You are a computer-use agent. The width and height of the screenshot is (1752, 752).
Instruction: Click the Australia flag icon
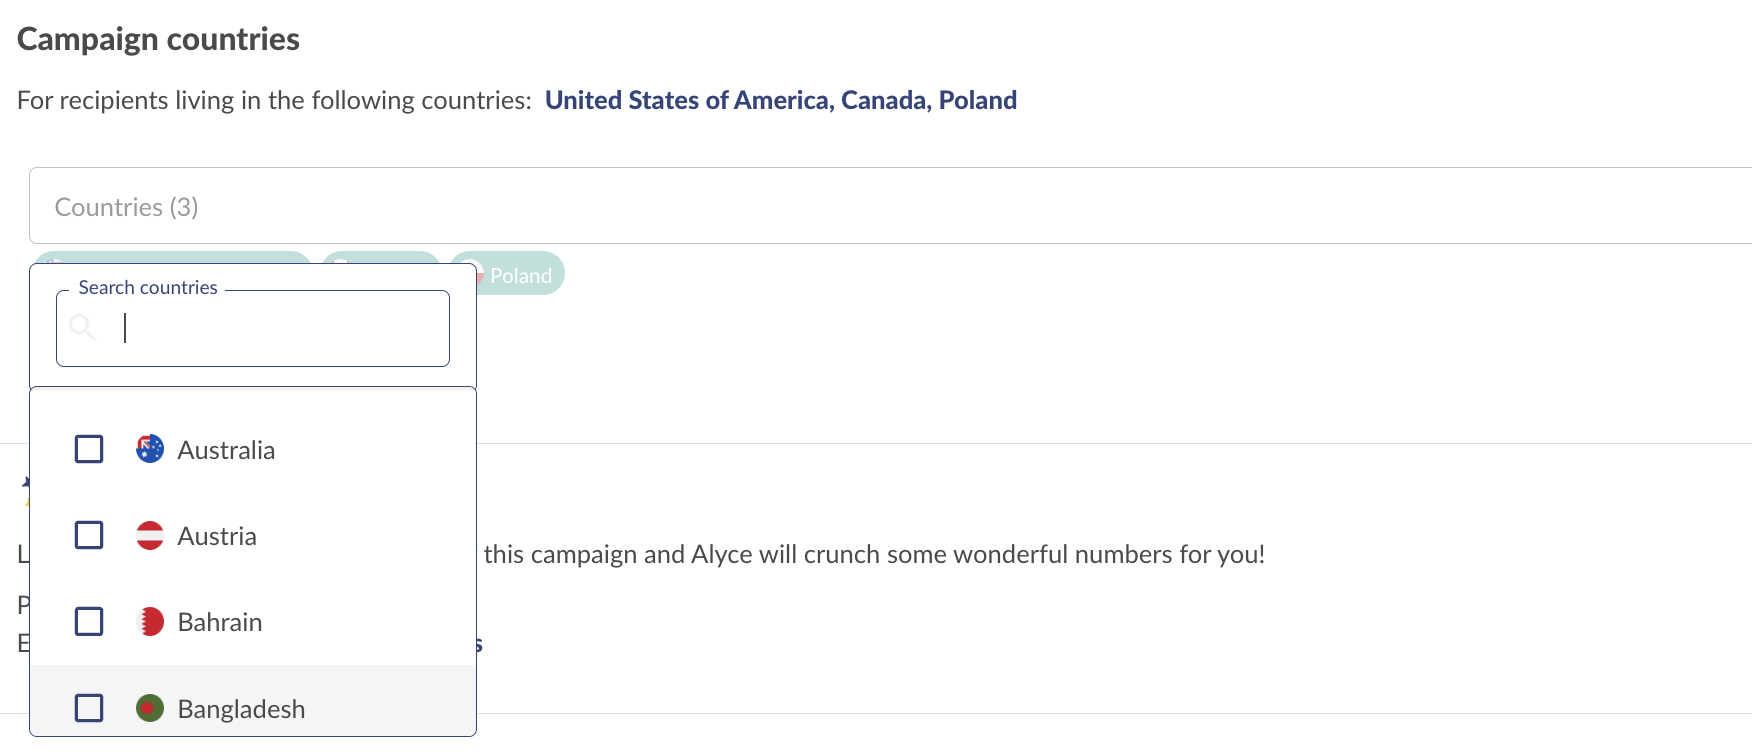point(150,449)
